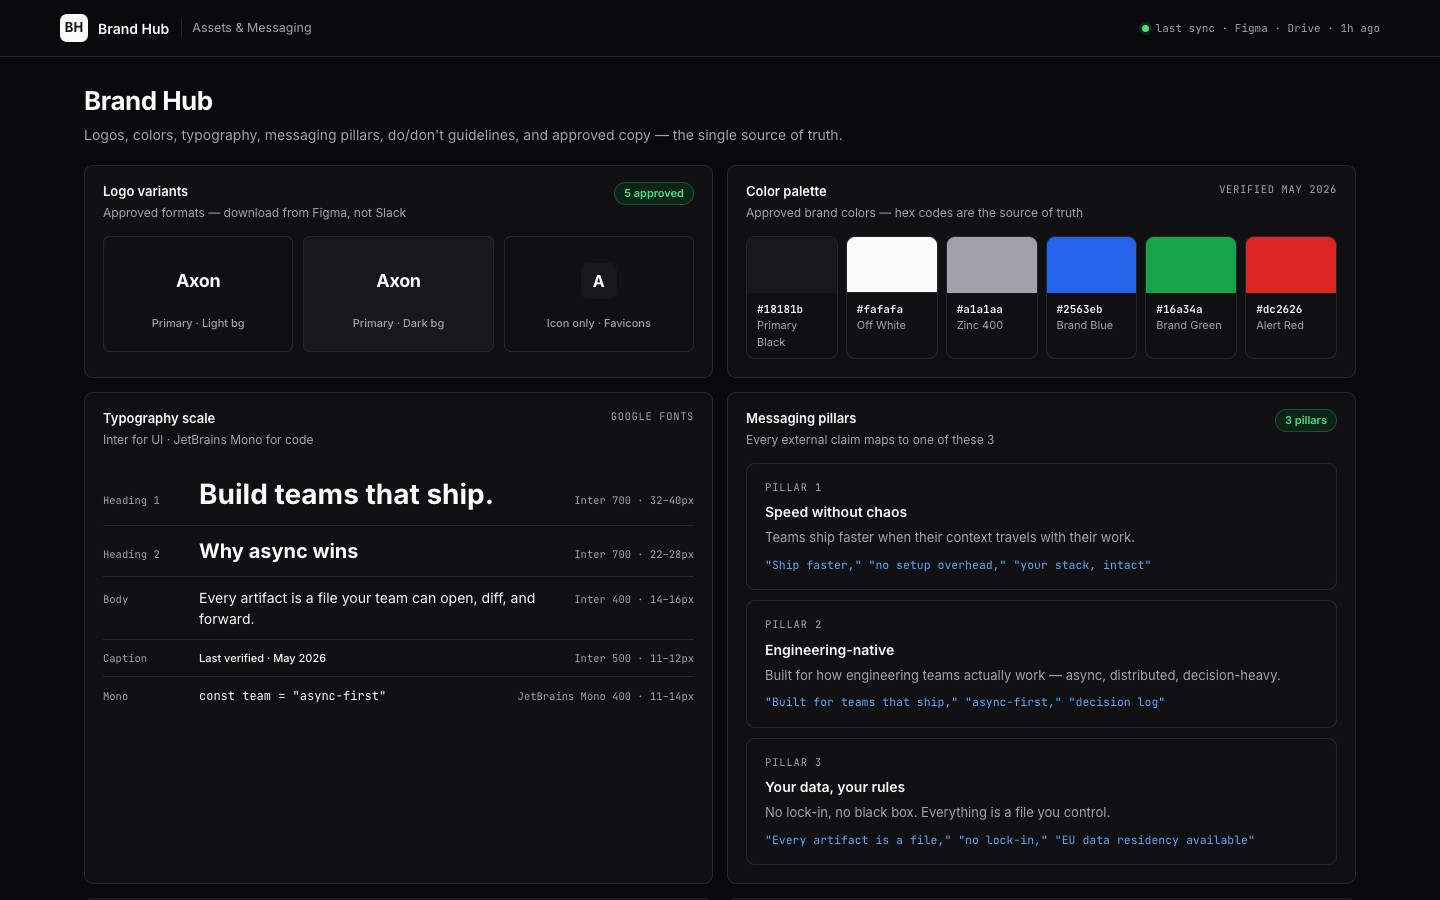Click the Color palette section heading

[x=786, y=191]
